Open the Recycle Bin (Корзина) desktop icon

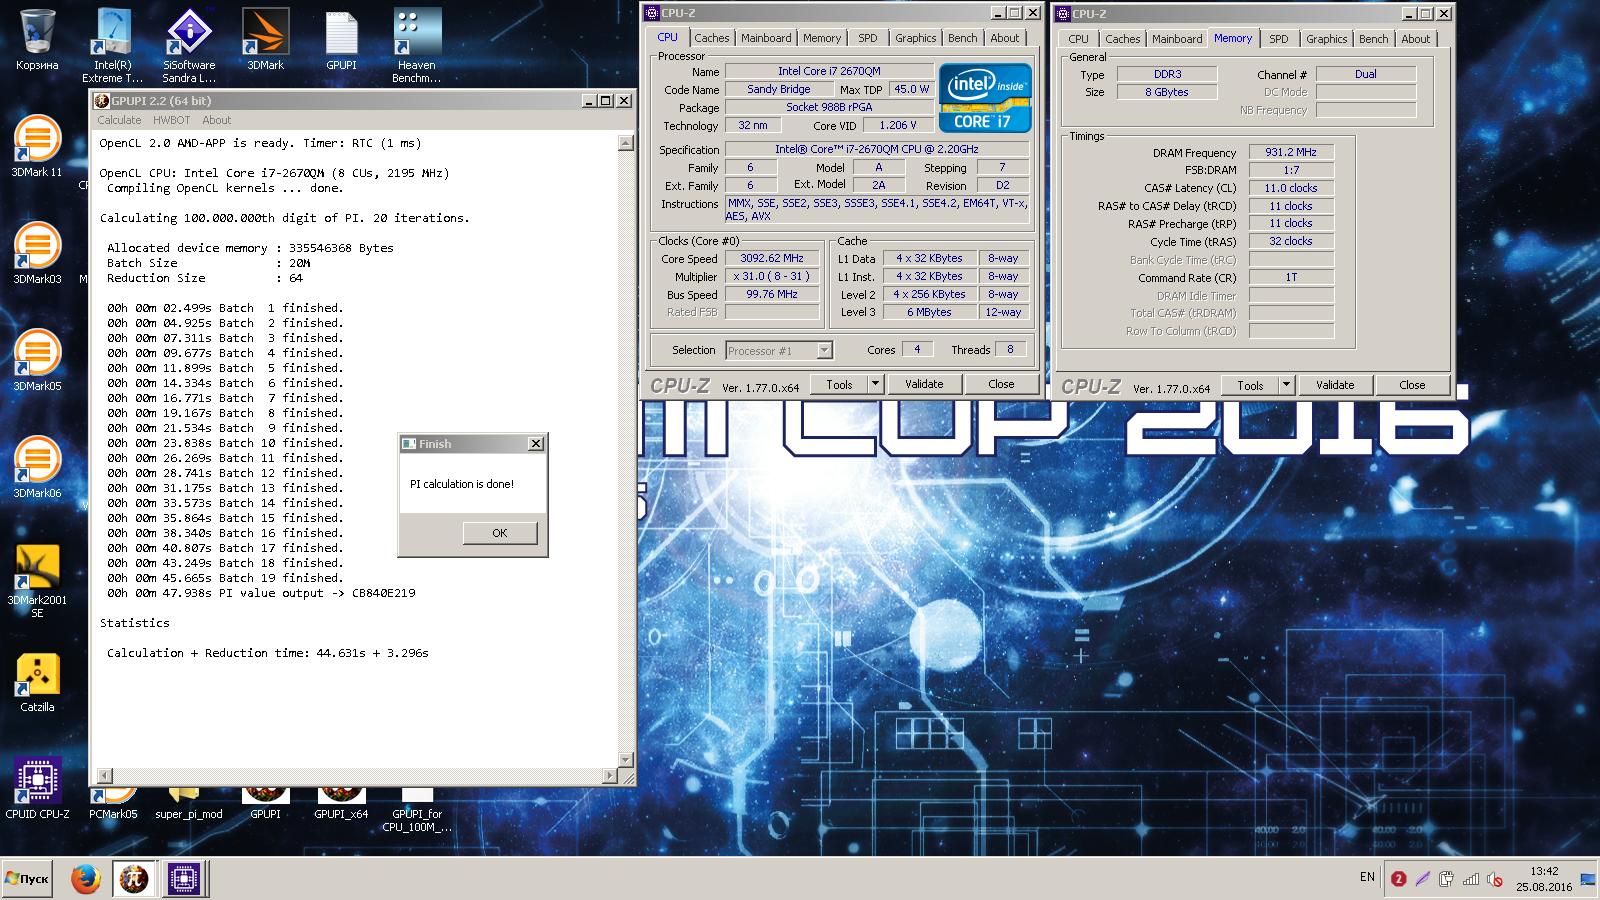point(37,40)
